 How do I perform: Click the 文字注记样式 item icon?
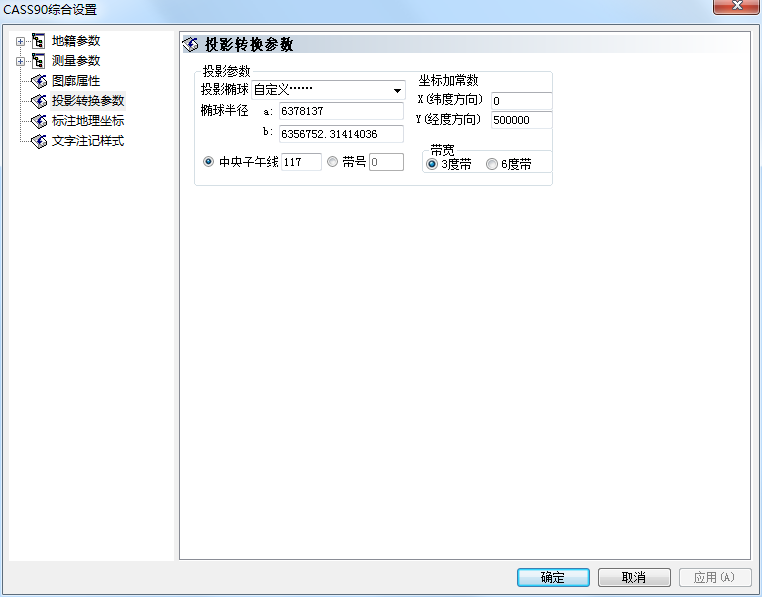click(x=39, y=141)
